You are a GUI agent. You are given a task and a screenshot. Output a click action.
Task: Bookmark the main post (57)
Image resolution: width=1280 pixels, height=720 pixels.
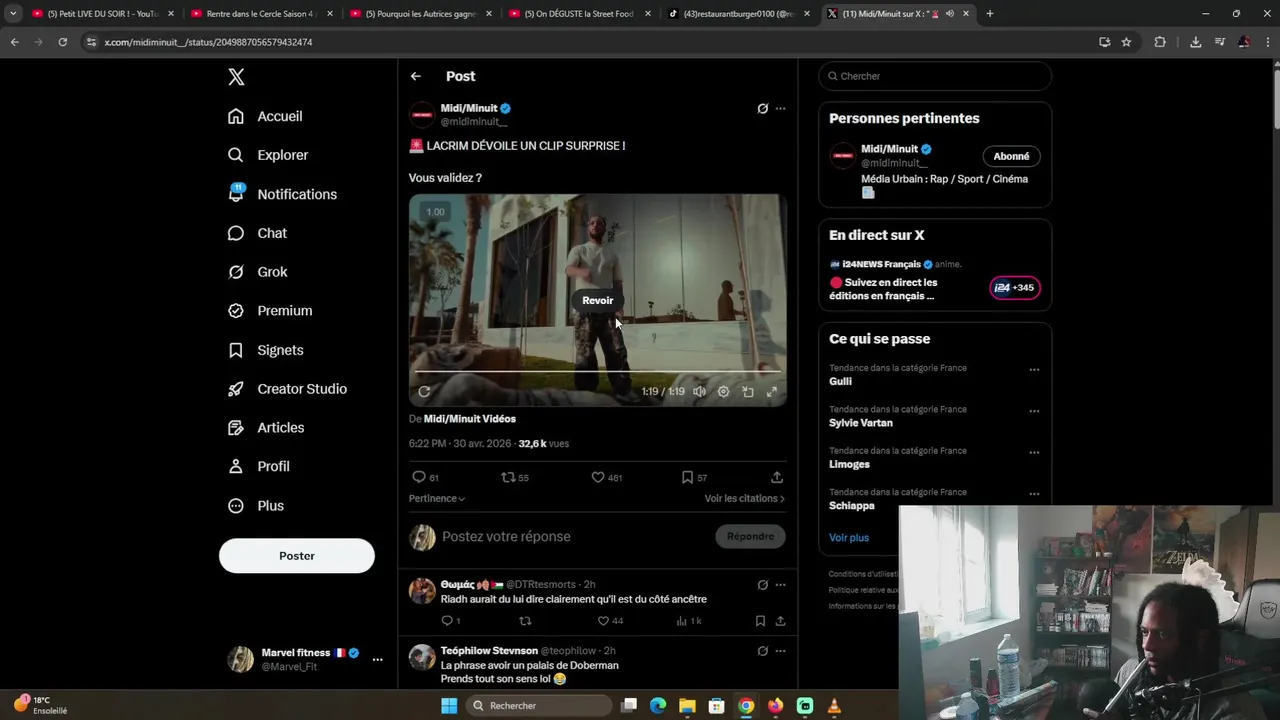[694, 478]
